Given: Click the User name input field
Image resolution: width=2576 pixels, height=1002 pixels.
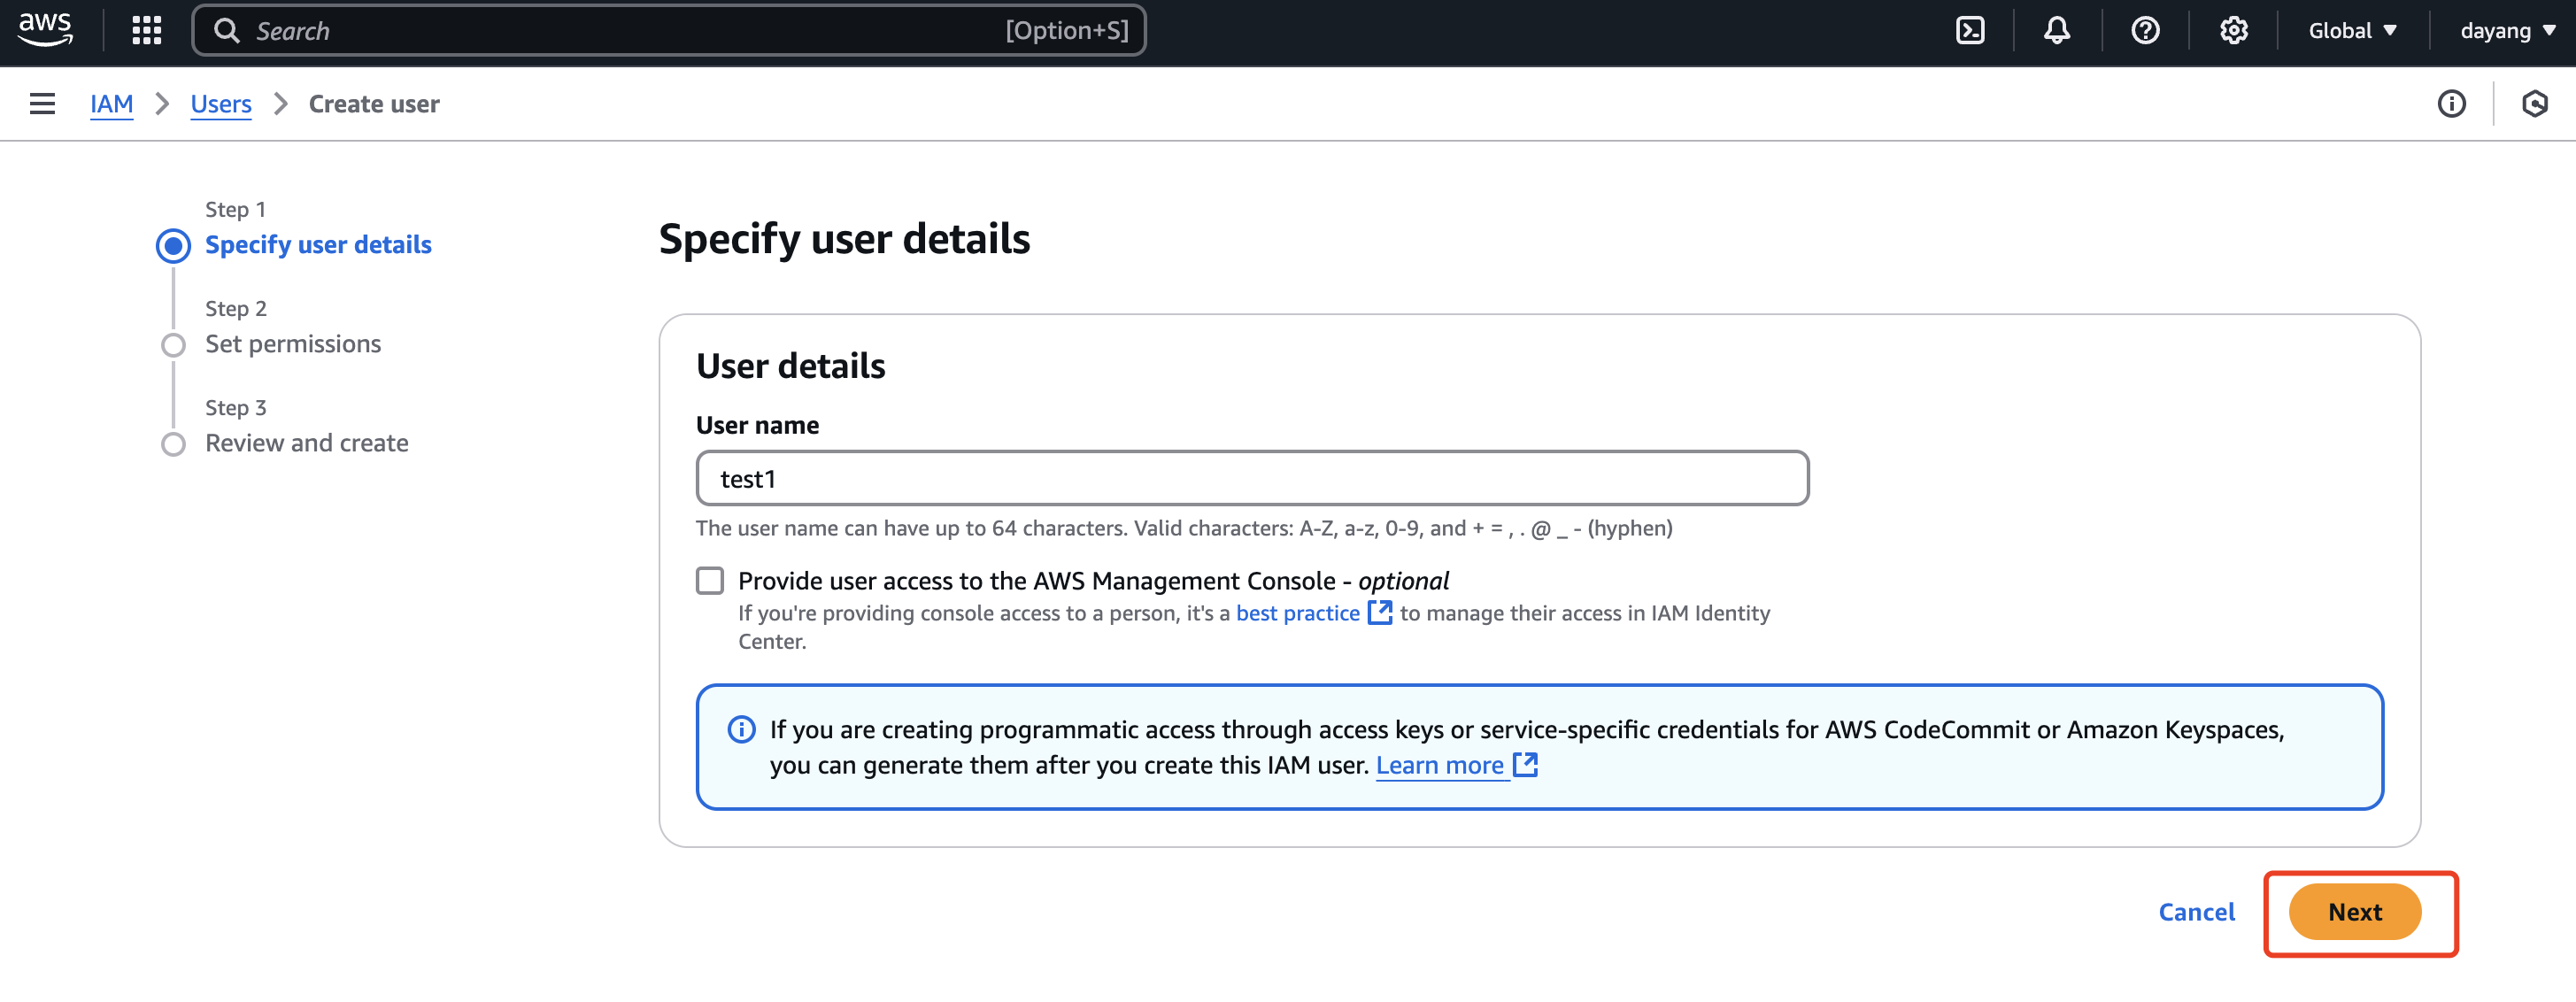Looking at the screenshot, I should [1251, 479].
